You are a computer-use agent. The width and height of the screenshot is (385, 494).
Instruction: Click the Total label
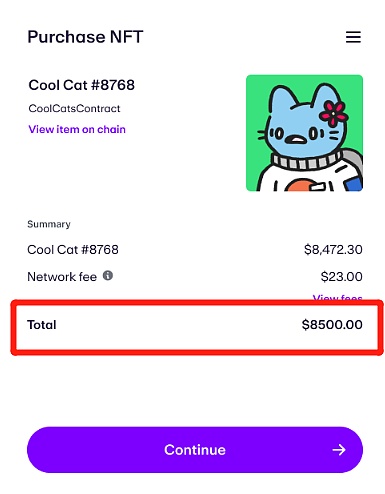tap(42, 325)
